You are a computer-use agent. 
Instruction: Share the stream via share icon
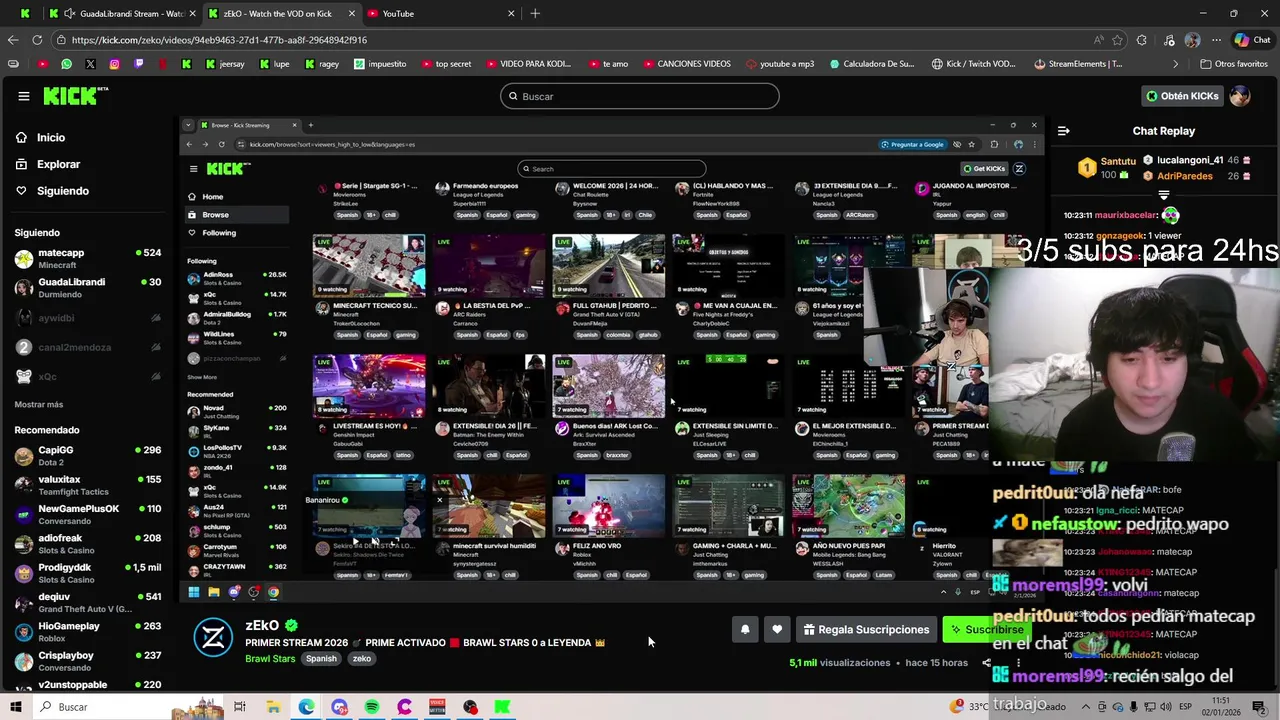point(986,663)
